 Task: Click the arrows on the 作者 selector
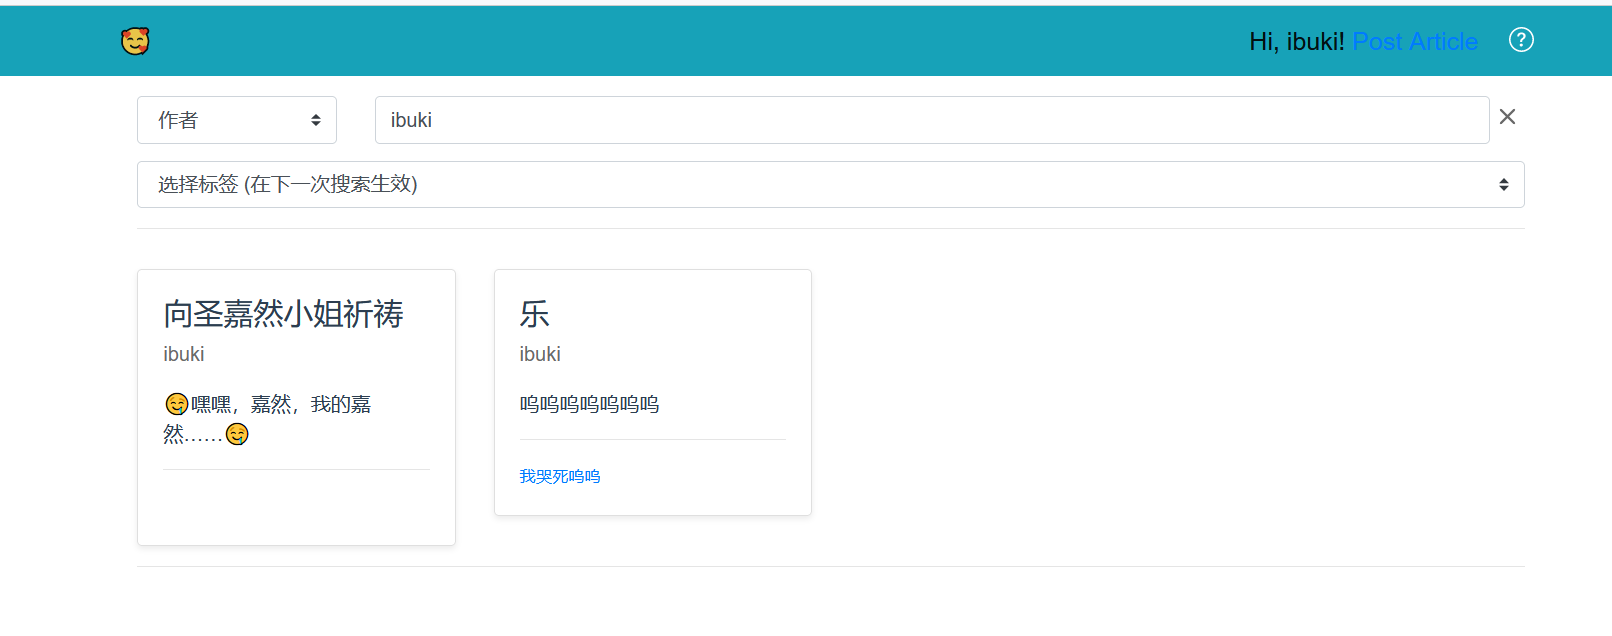point(316,120)
